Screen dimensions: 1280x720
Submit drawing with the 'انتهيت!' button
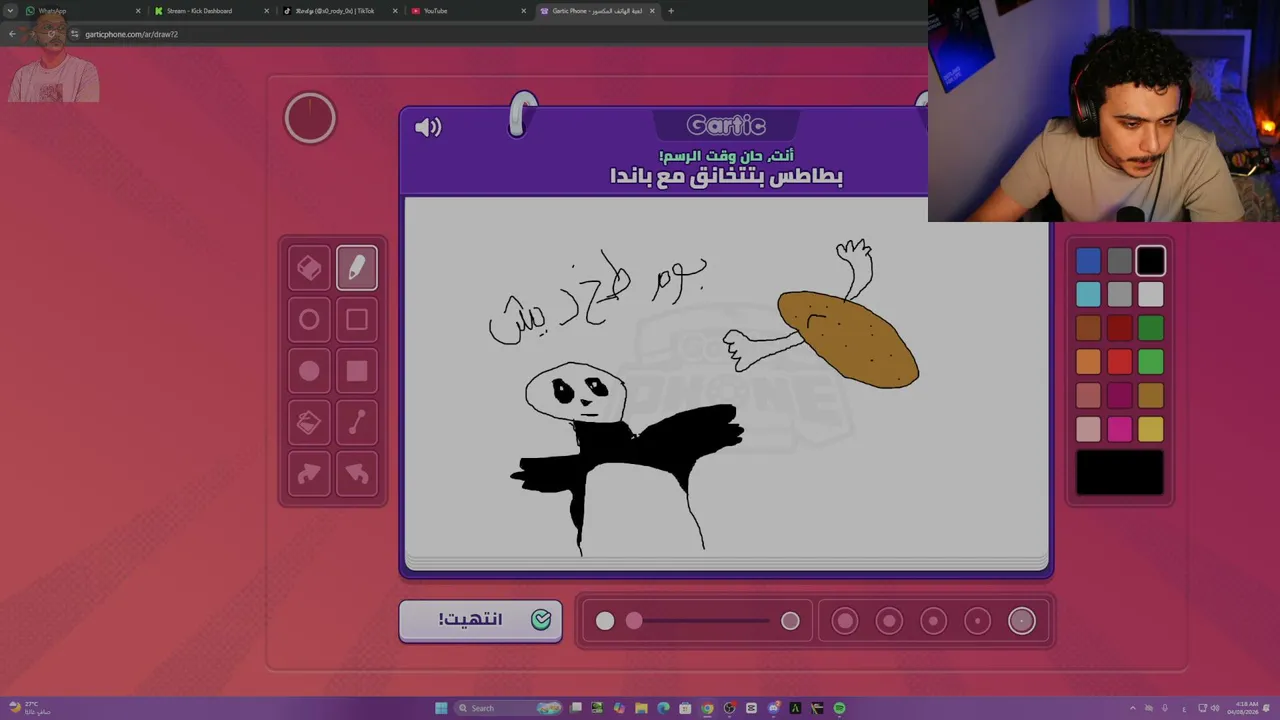pos(481,621)
